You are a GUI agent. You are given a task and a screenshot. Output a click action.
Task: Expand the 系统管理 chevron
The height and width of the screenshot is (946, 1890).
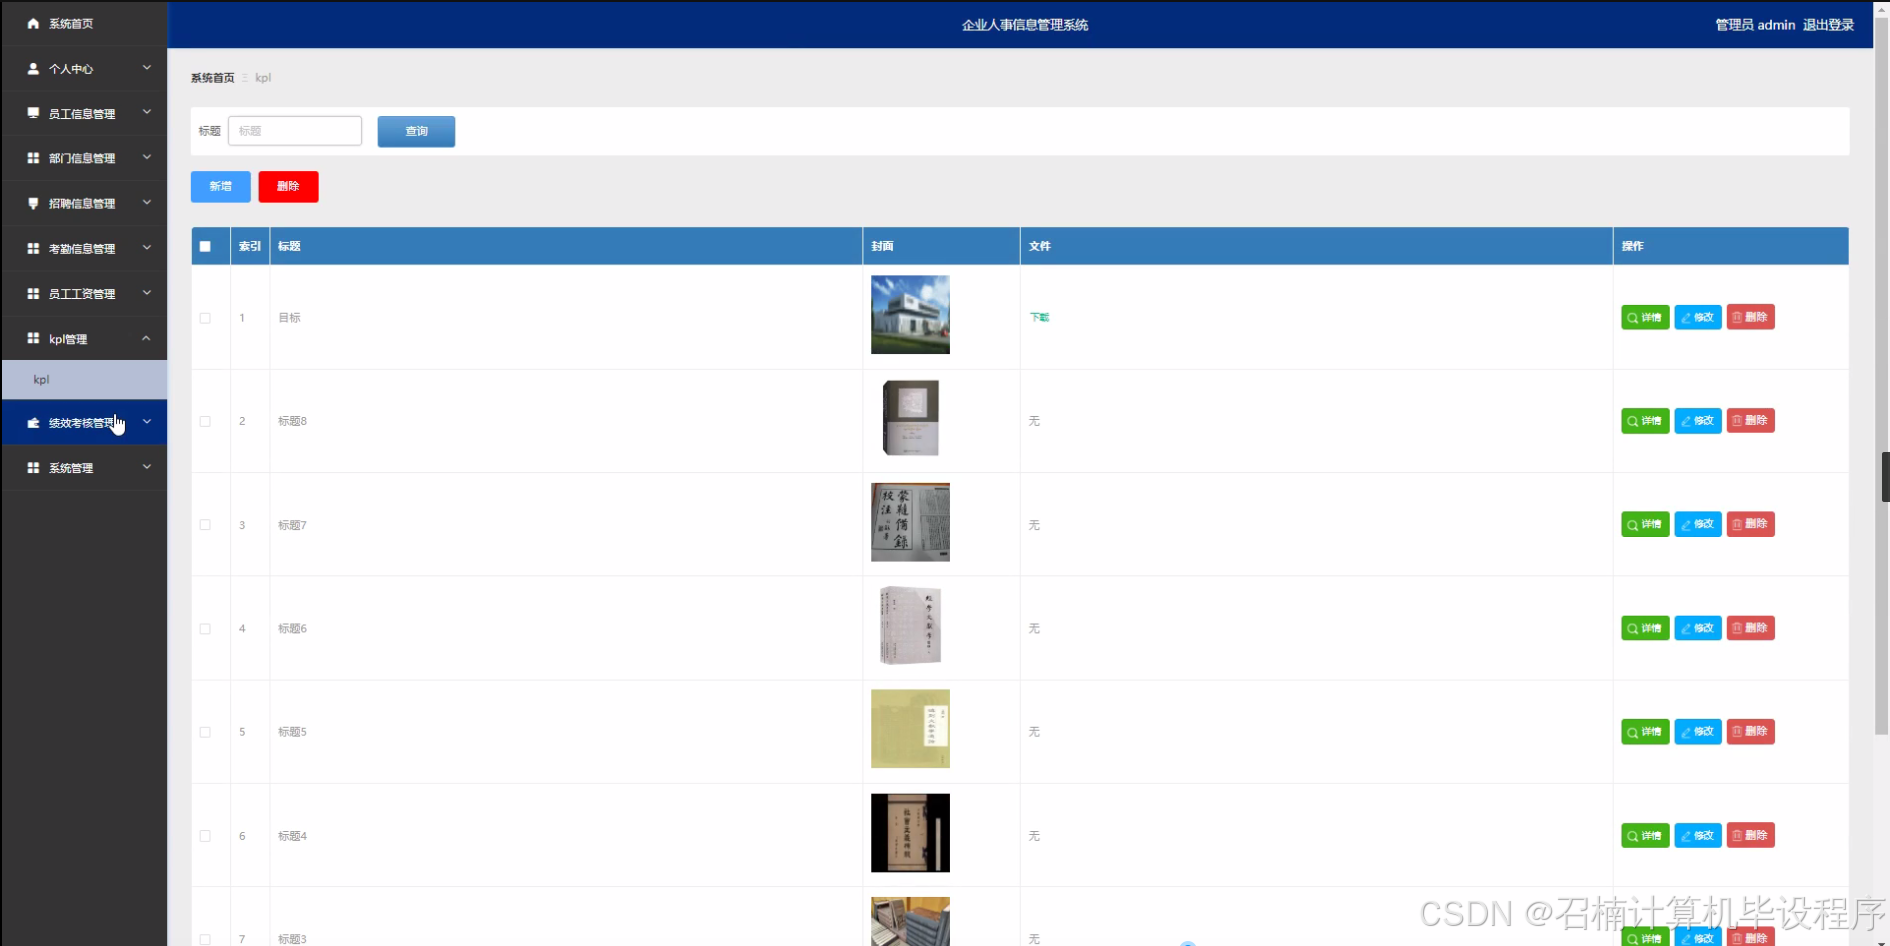click(x=147, y=467)
